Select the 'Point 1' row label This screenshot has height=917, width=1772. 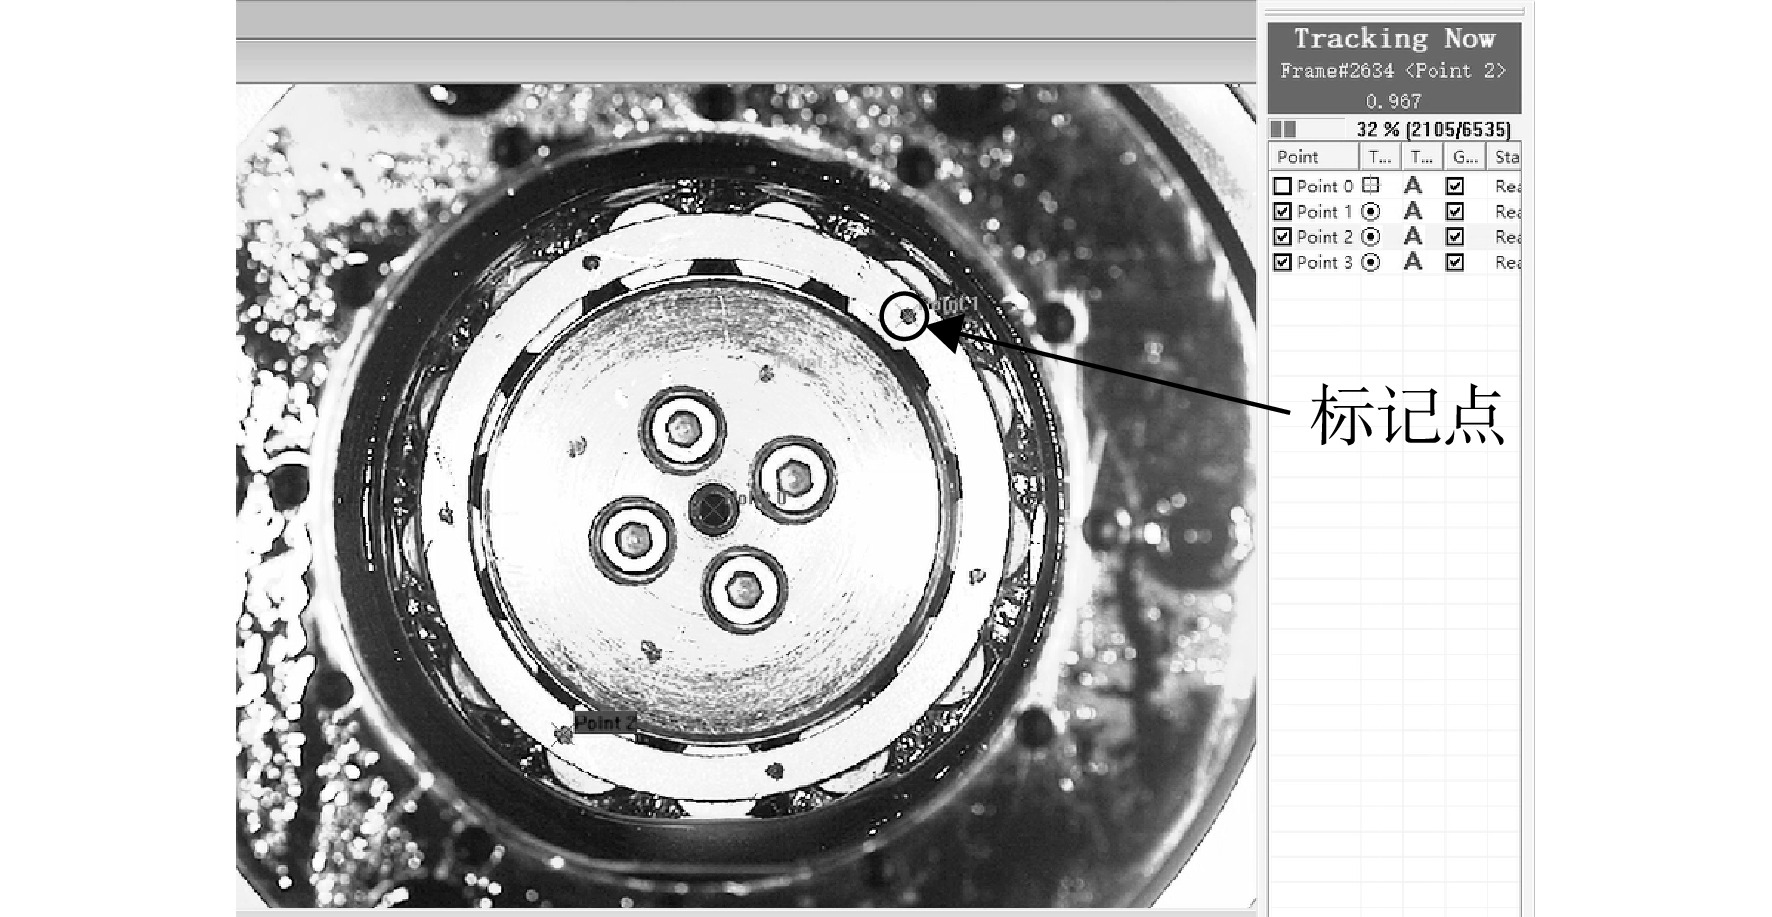click(1324, 212)
